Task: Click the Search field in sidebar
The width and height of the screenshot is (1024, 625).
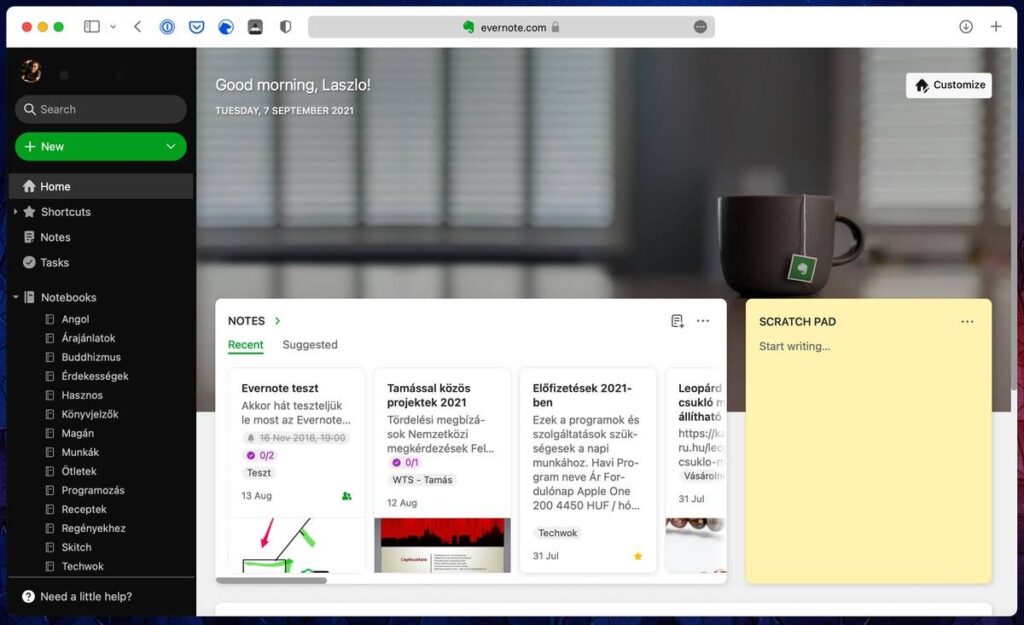Action: (101, 109)
